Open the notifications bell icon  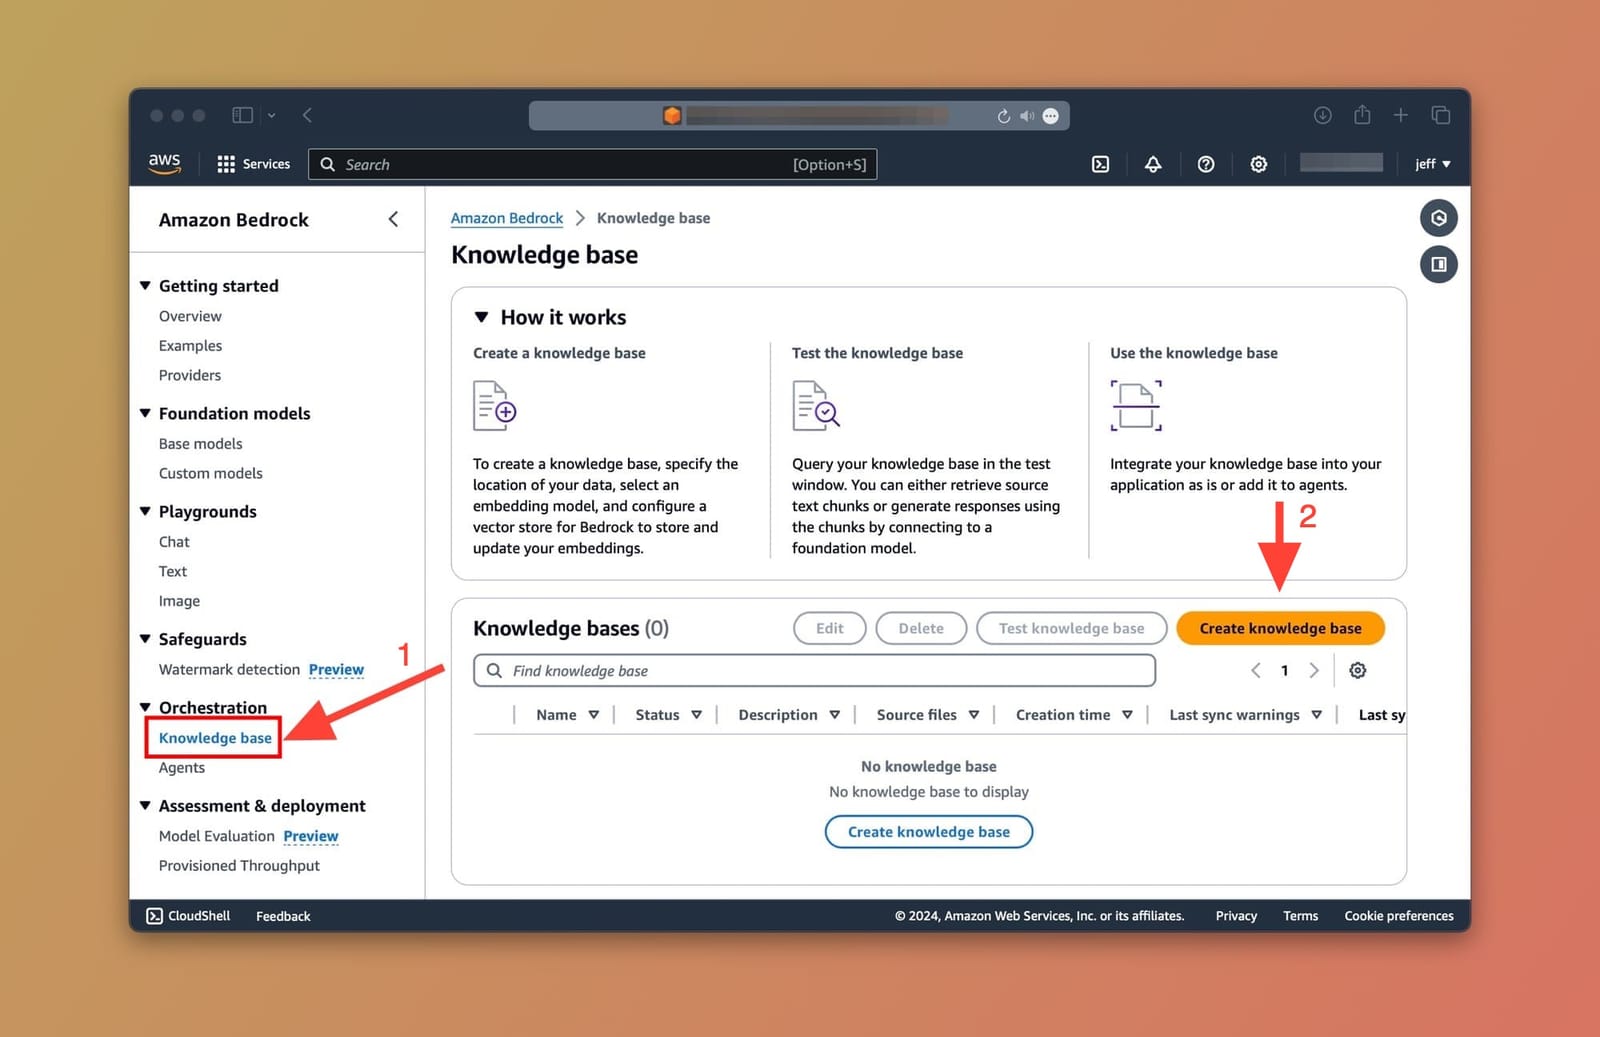[1153, 164]
